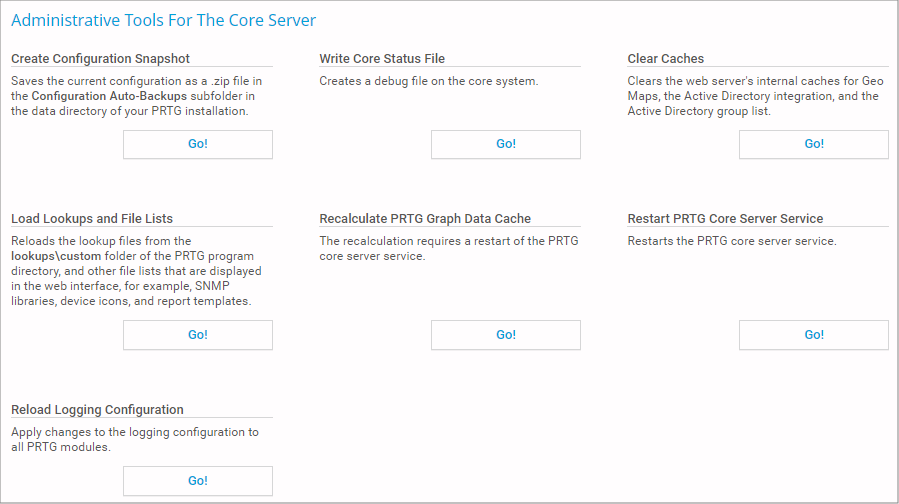The image size is (899, 504).
Task: Click the bold lookups\custom folder text
Action: 56,256
